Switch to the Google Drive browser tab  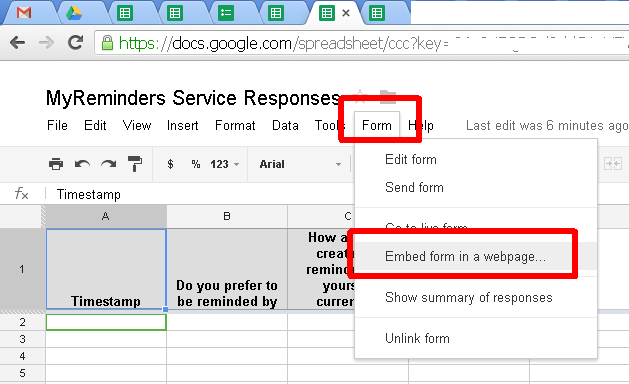click(74, 13)
